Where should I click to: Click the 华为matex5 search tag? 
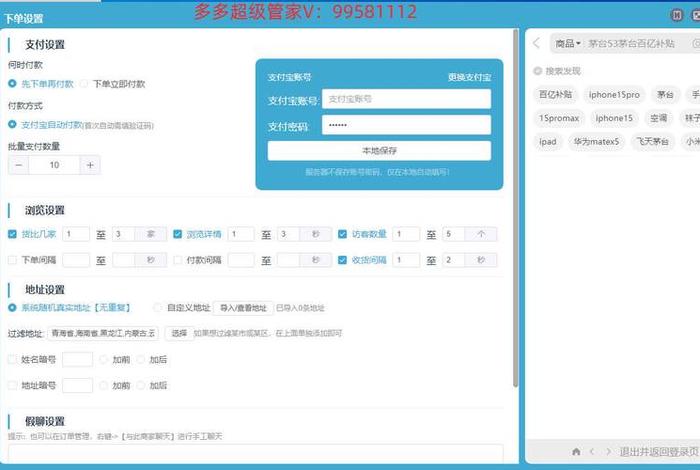coord(596,142)
